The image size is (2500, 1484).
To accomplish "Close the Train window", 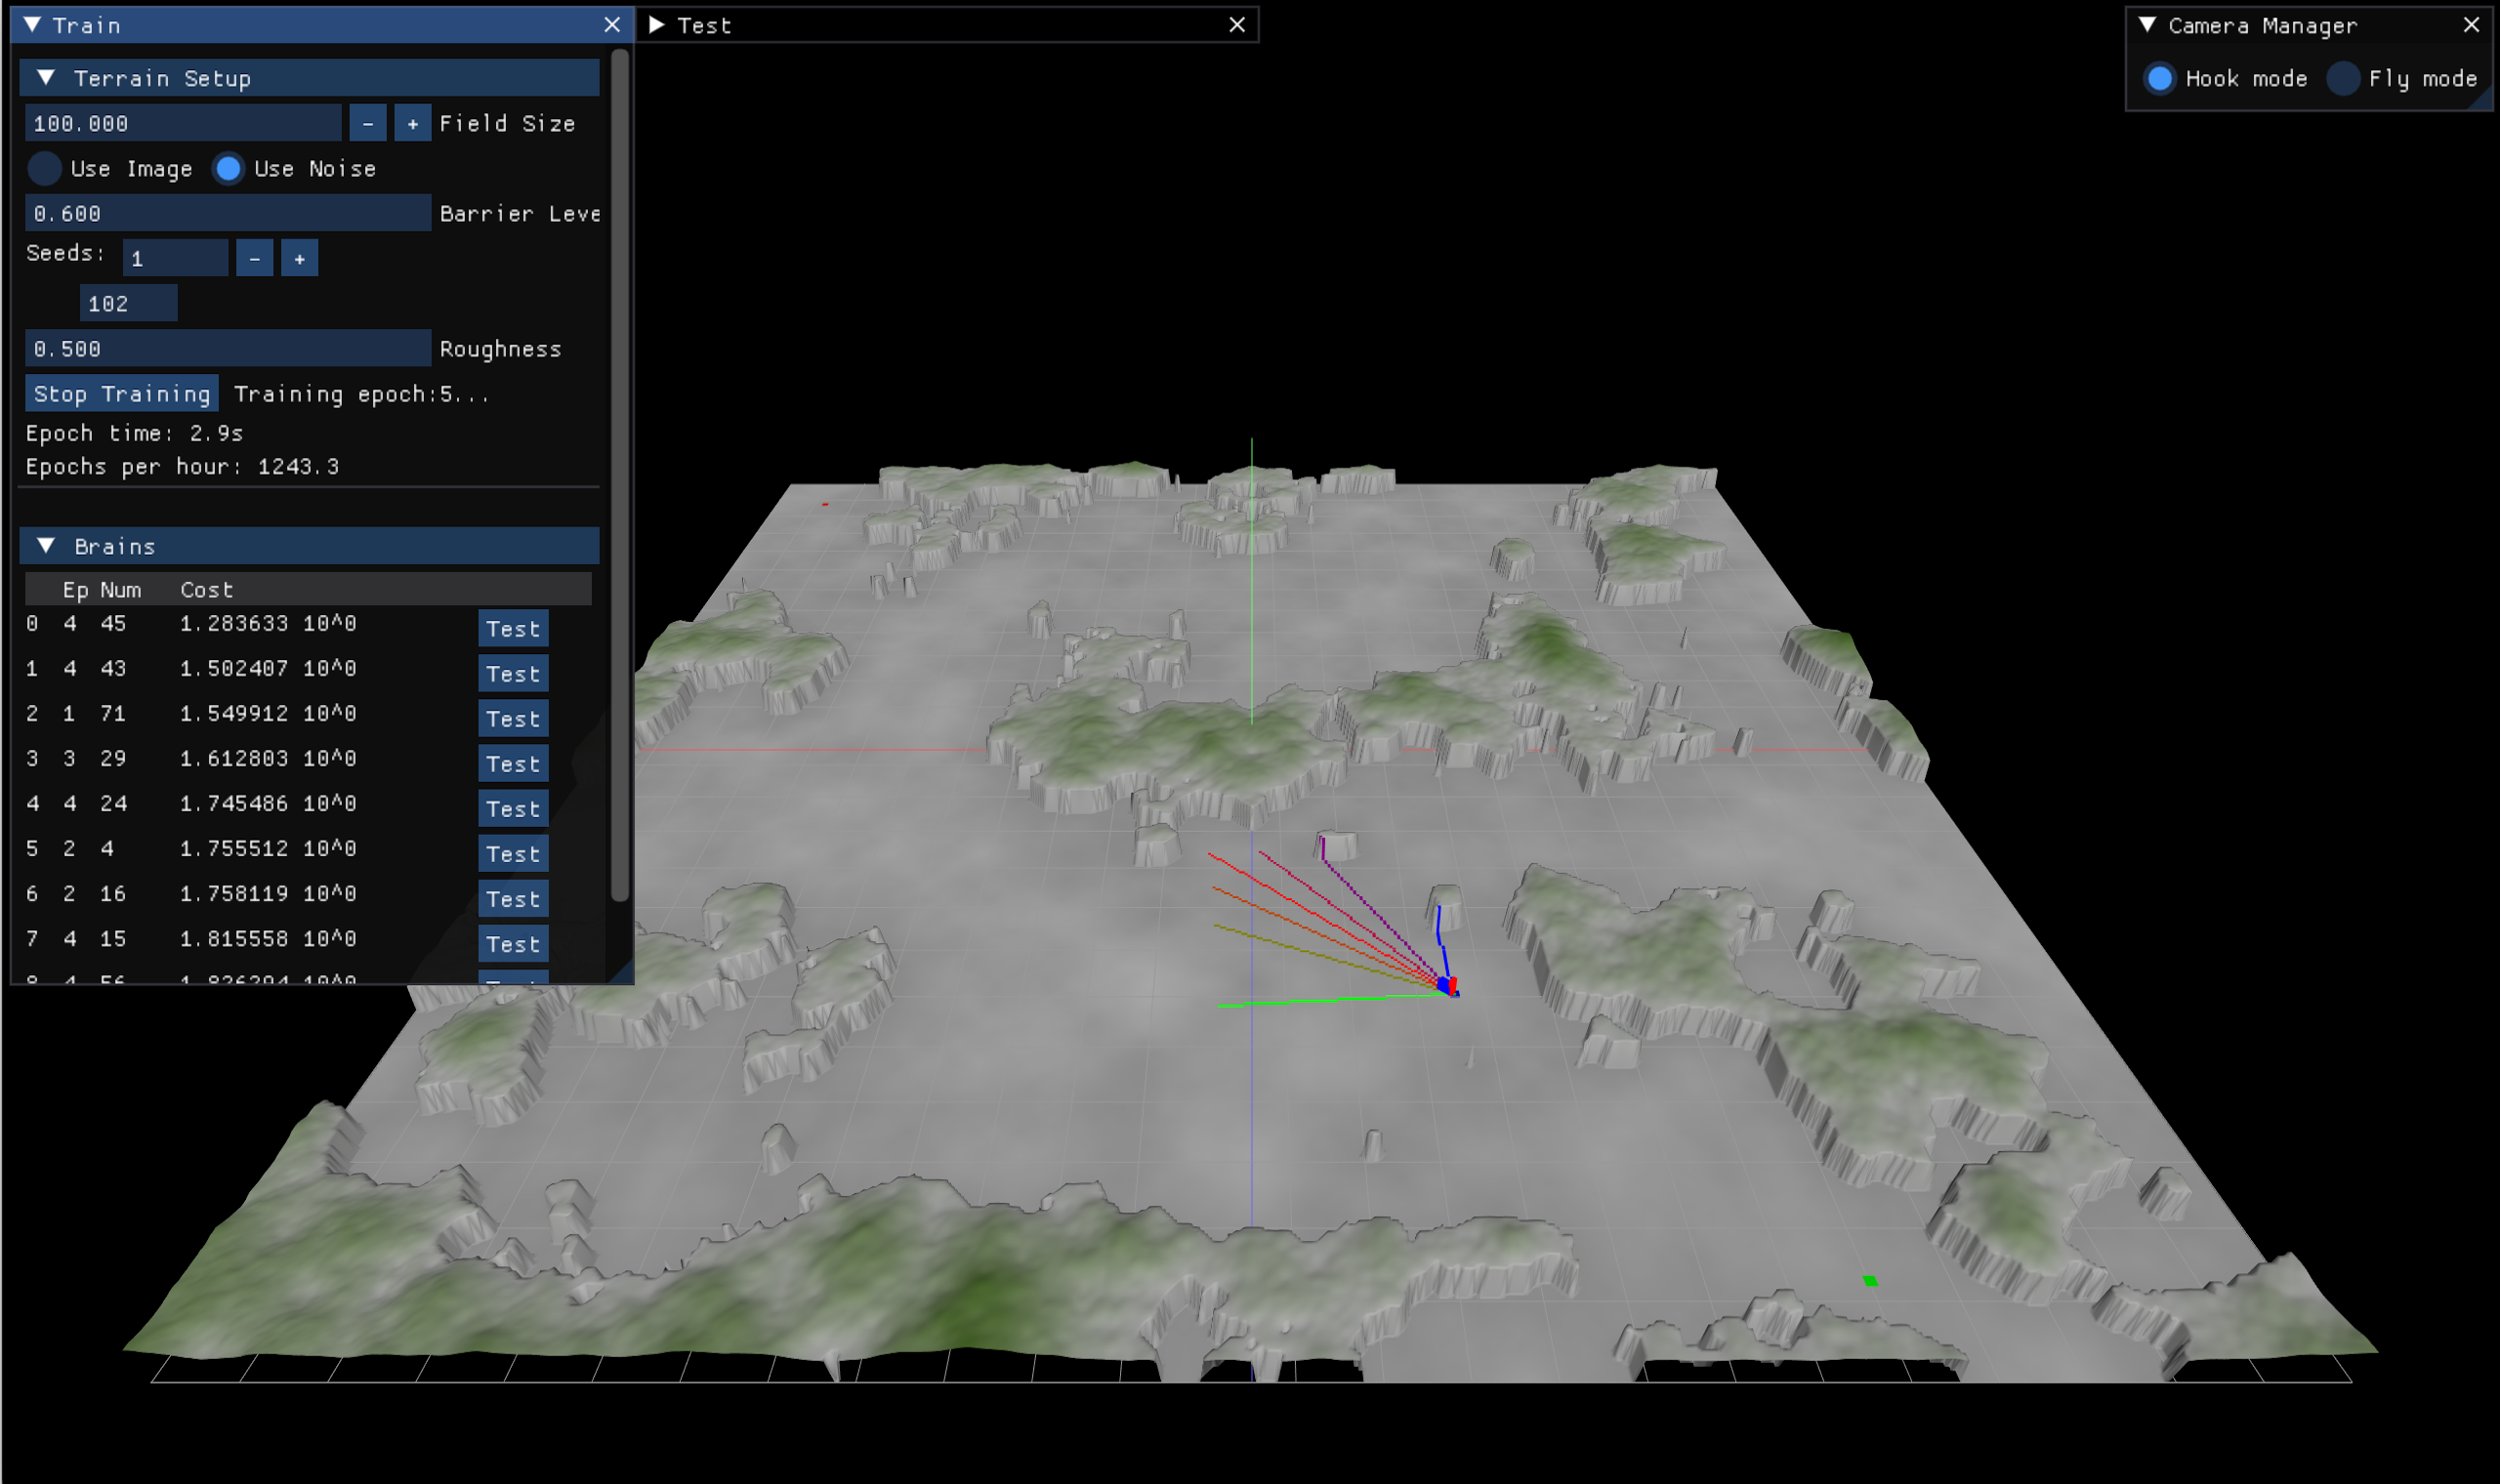I will point(612,25).
